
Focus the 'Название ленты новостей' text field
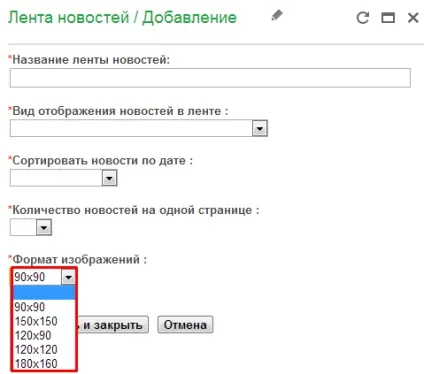pyautogui.click(x=210, y=78)
